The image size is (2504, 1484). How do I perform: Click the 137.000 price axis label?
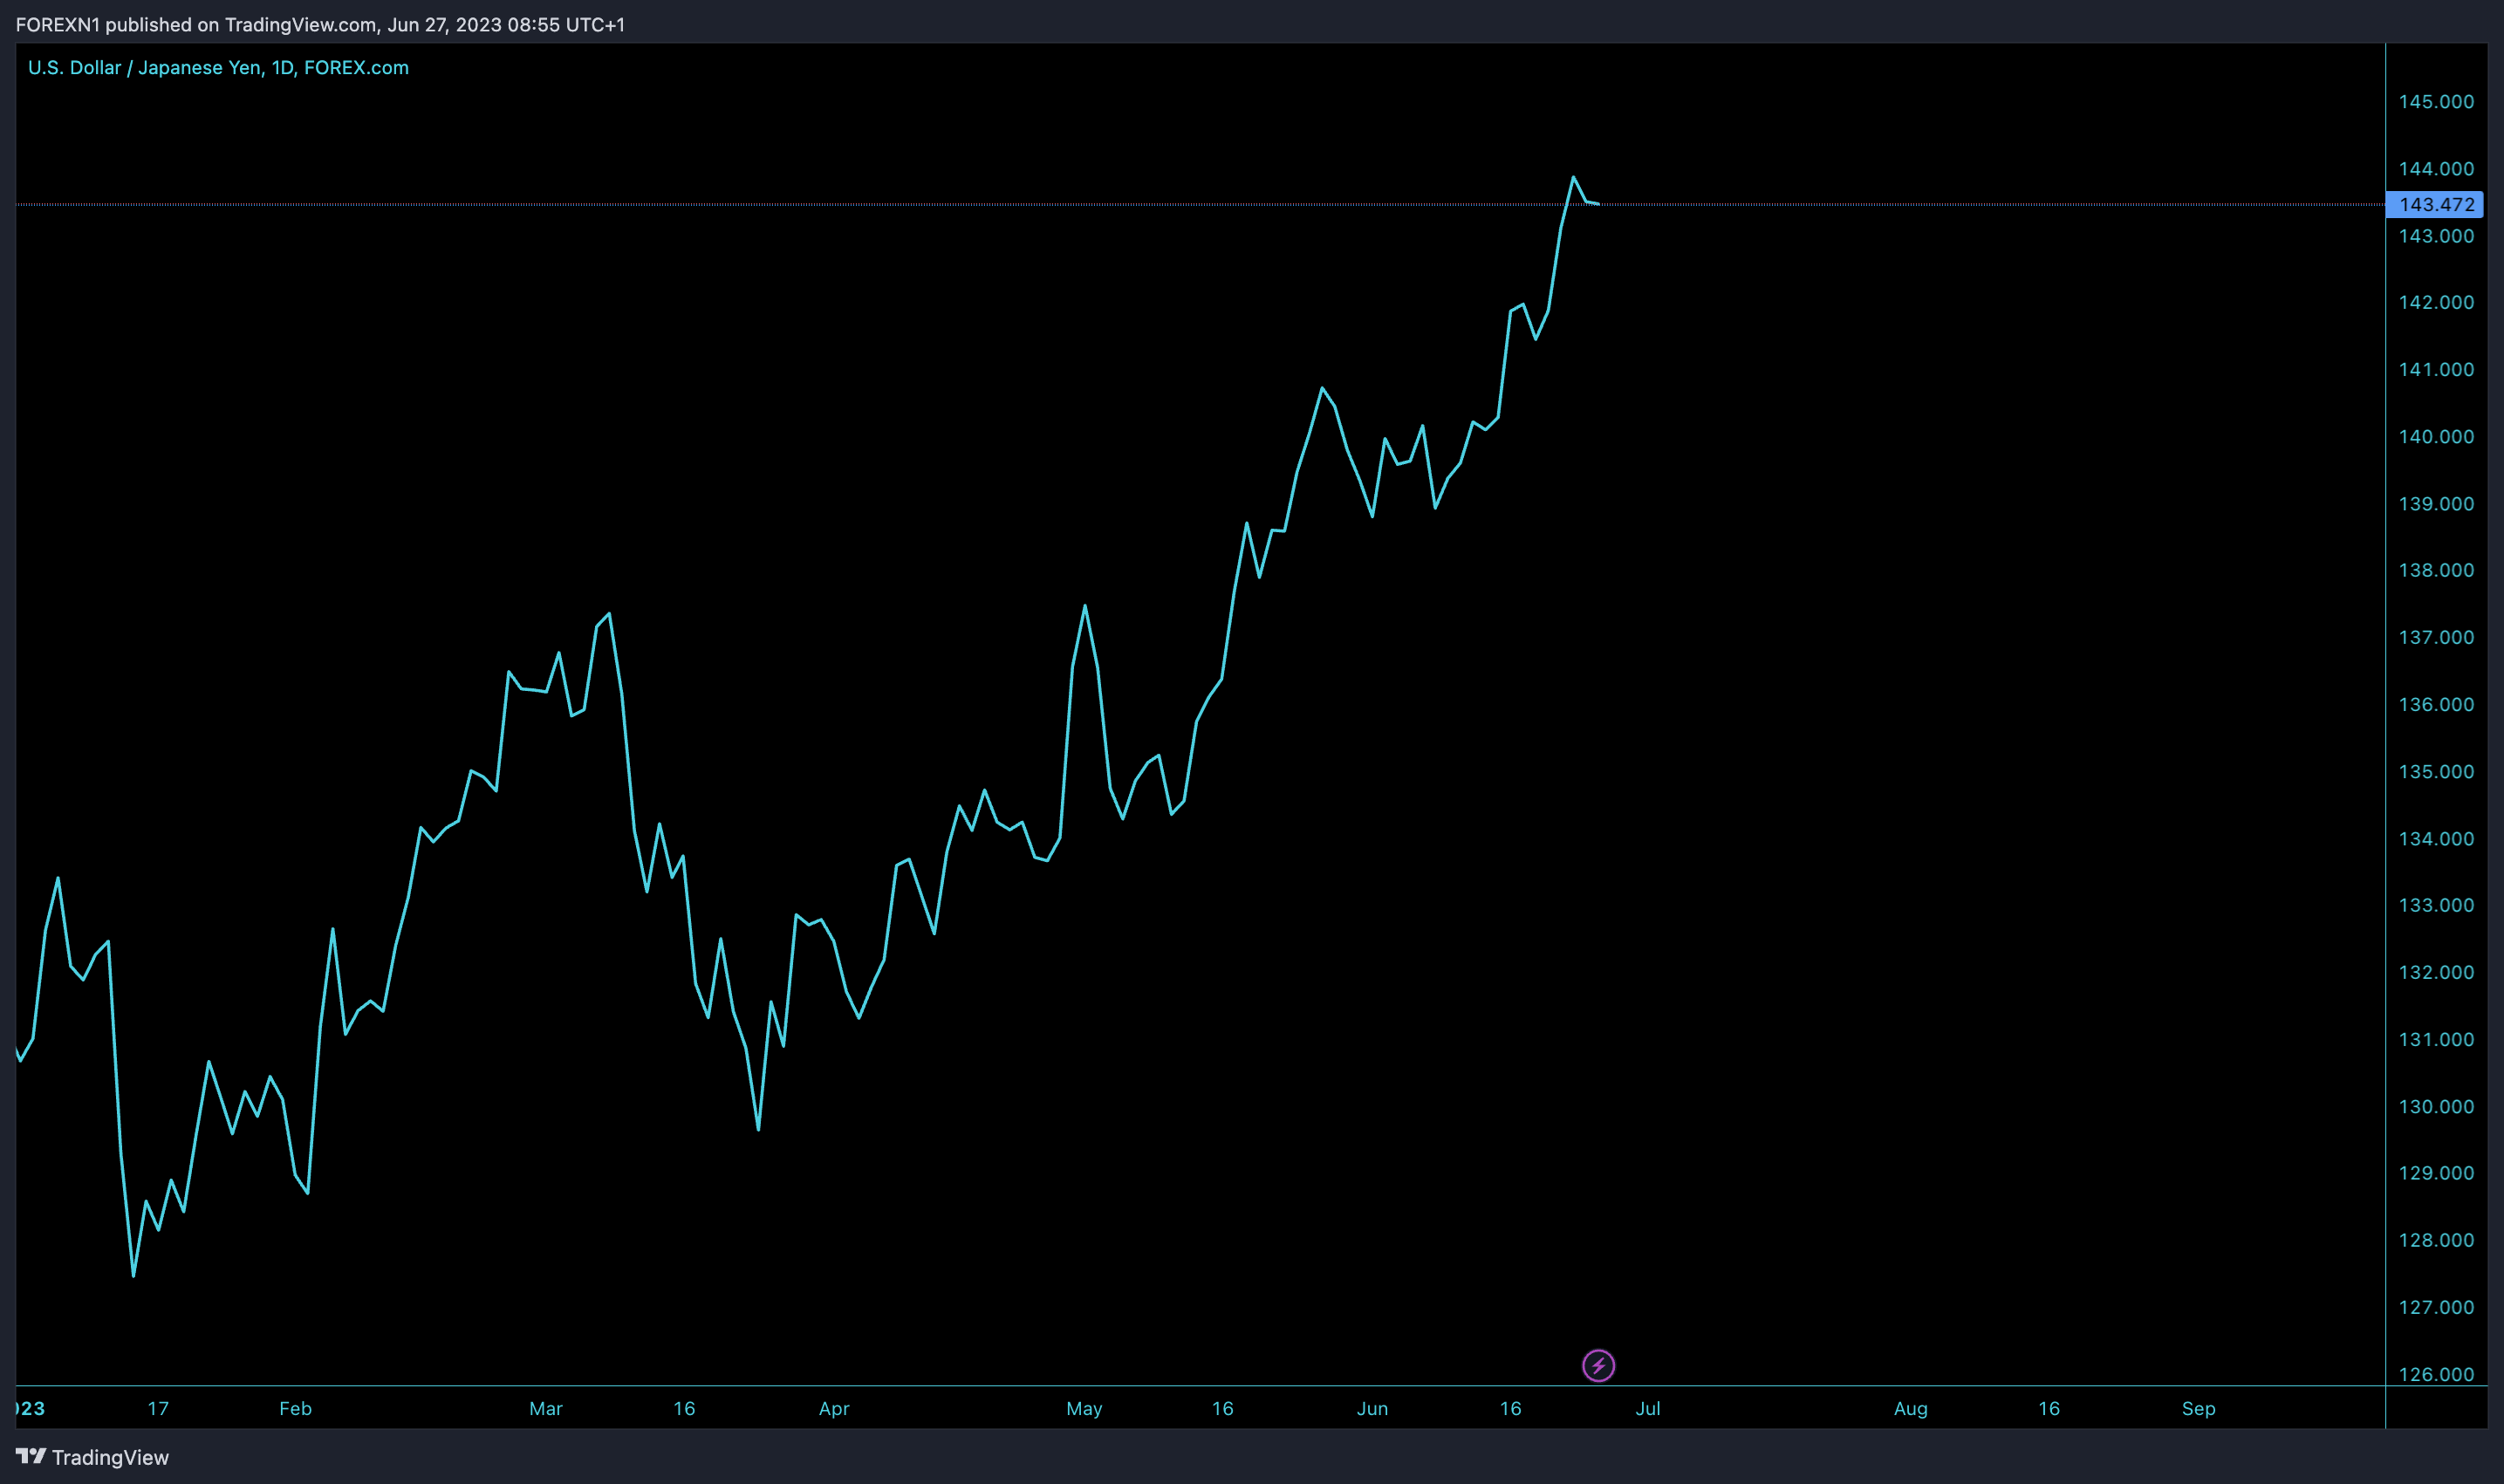2436,637
